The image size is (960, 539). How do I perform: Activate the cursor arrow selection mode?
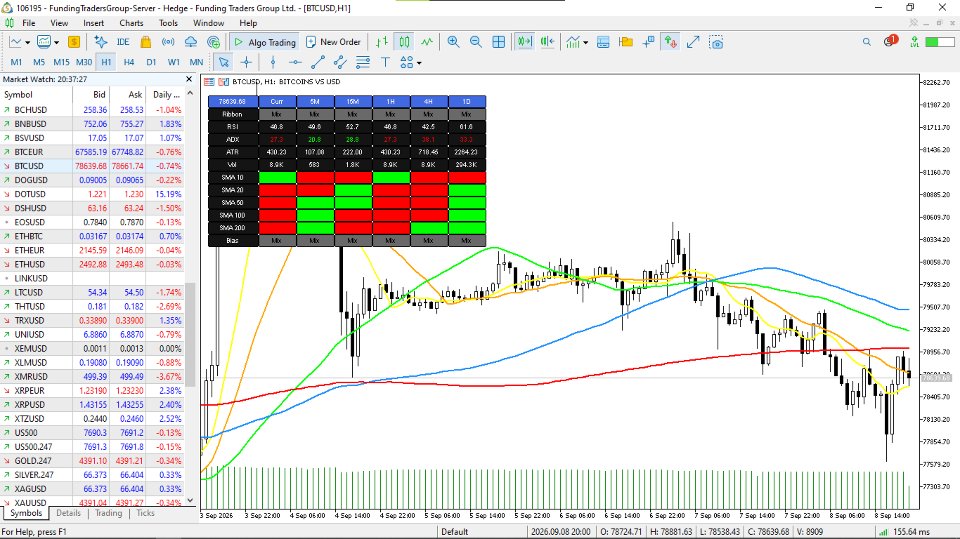223,62
